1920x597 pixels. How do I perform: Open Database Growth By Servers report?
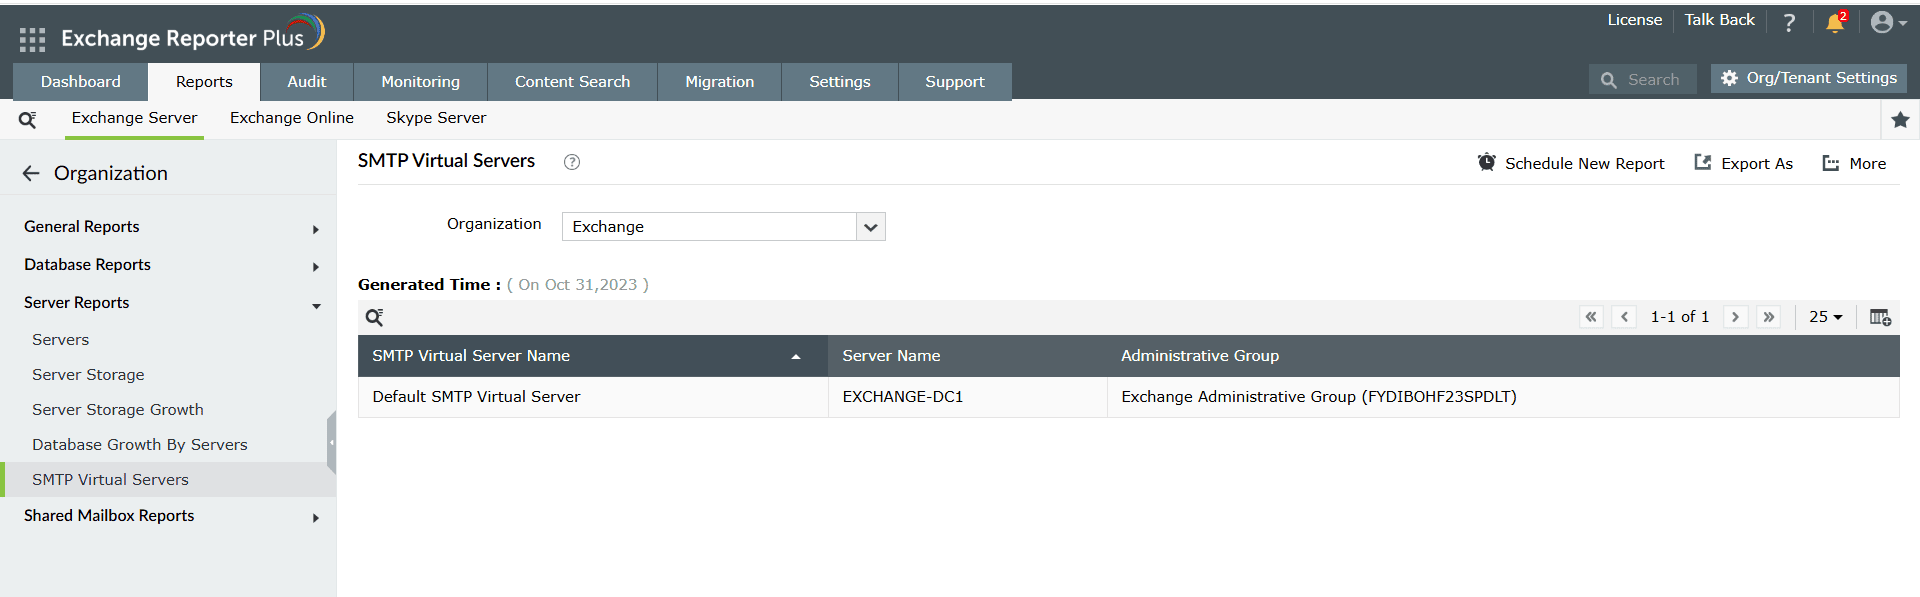140,445
